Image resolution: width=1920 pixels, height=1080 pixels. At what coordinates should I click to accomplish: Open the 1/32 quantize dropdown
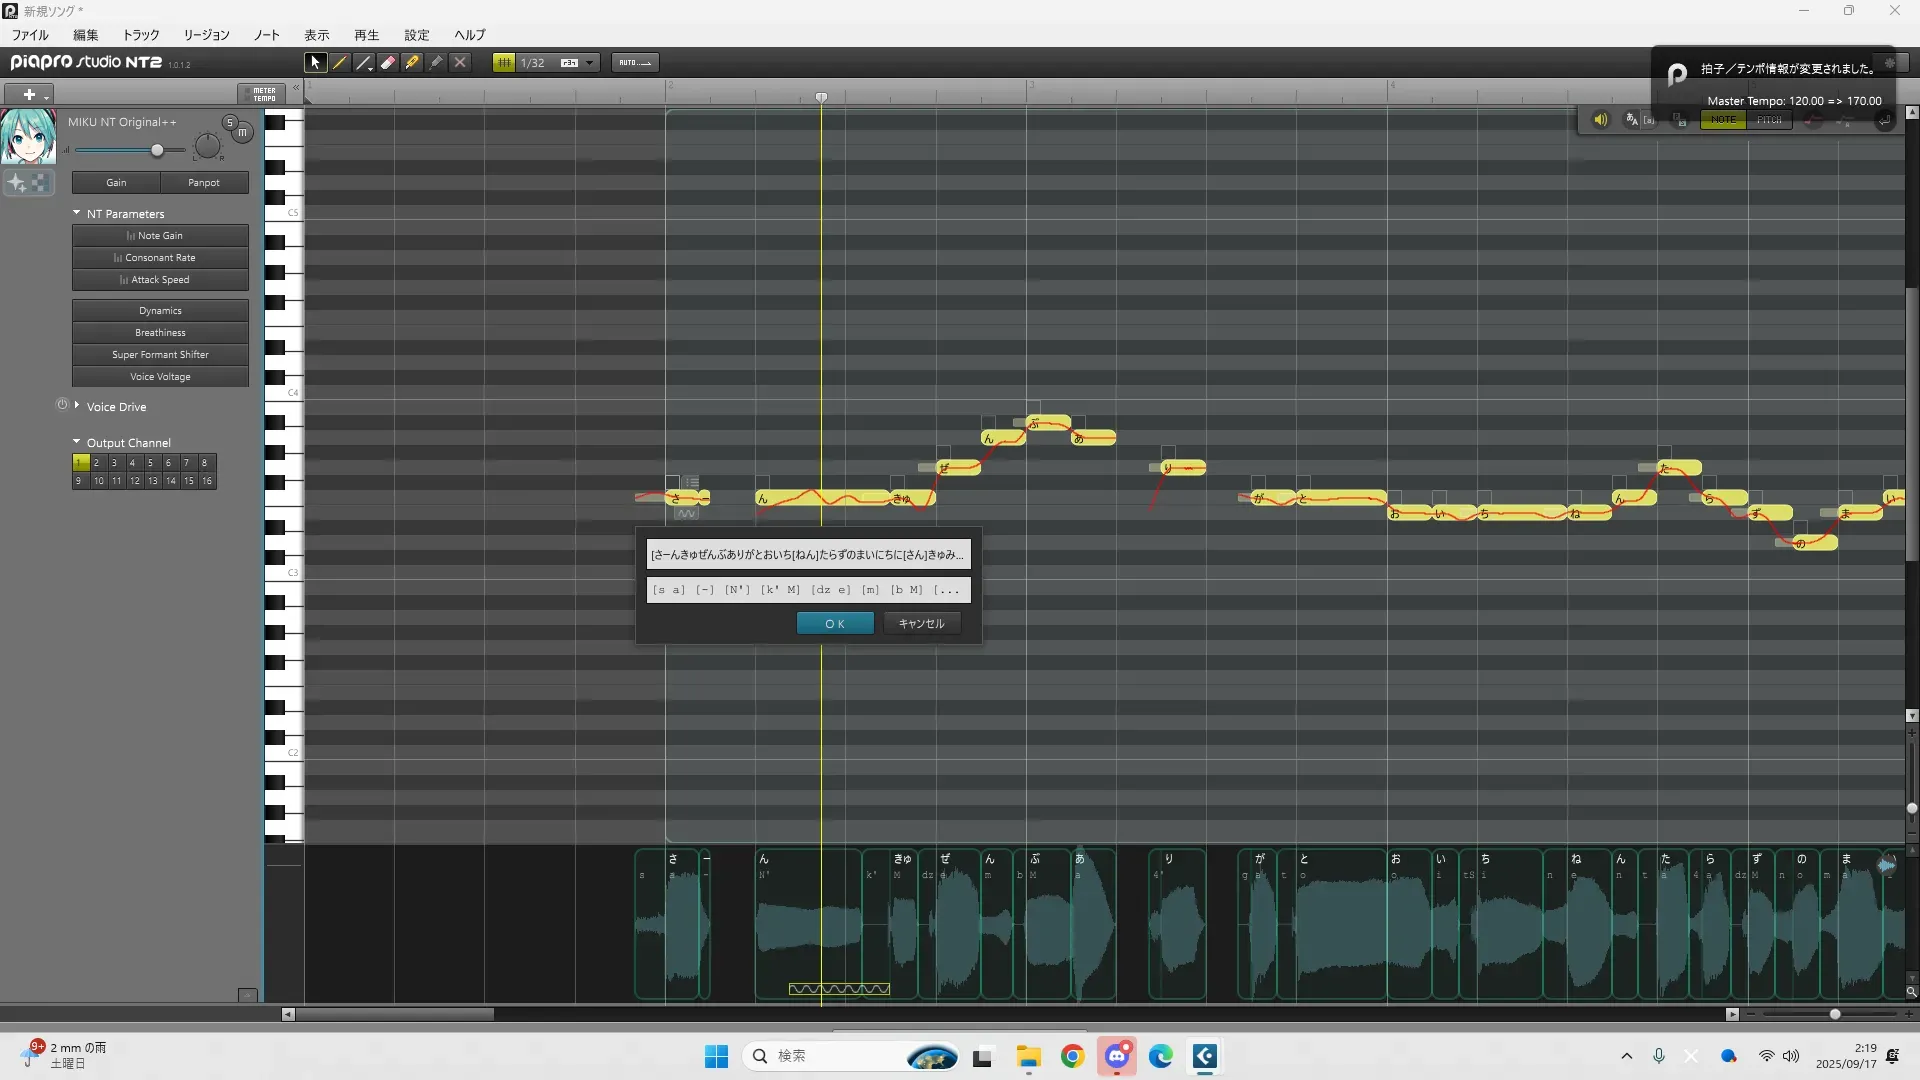coord(590,62)
